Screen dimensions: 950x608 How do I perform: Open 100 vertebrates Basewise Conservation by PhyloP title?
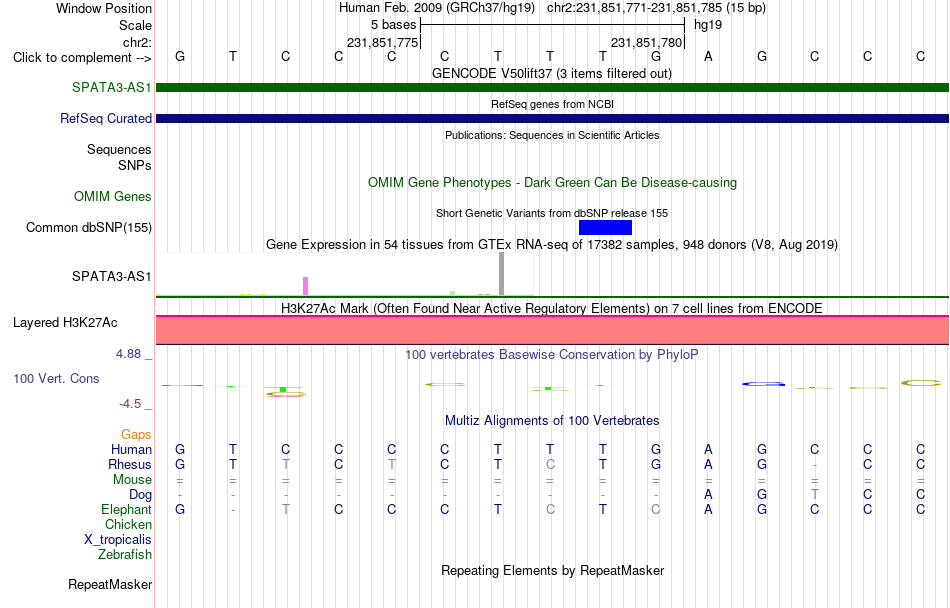click(551, 354)
